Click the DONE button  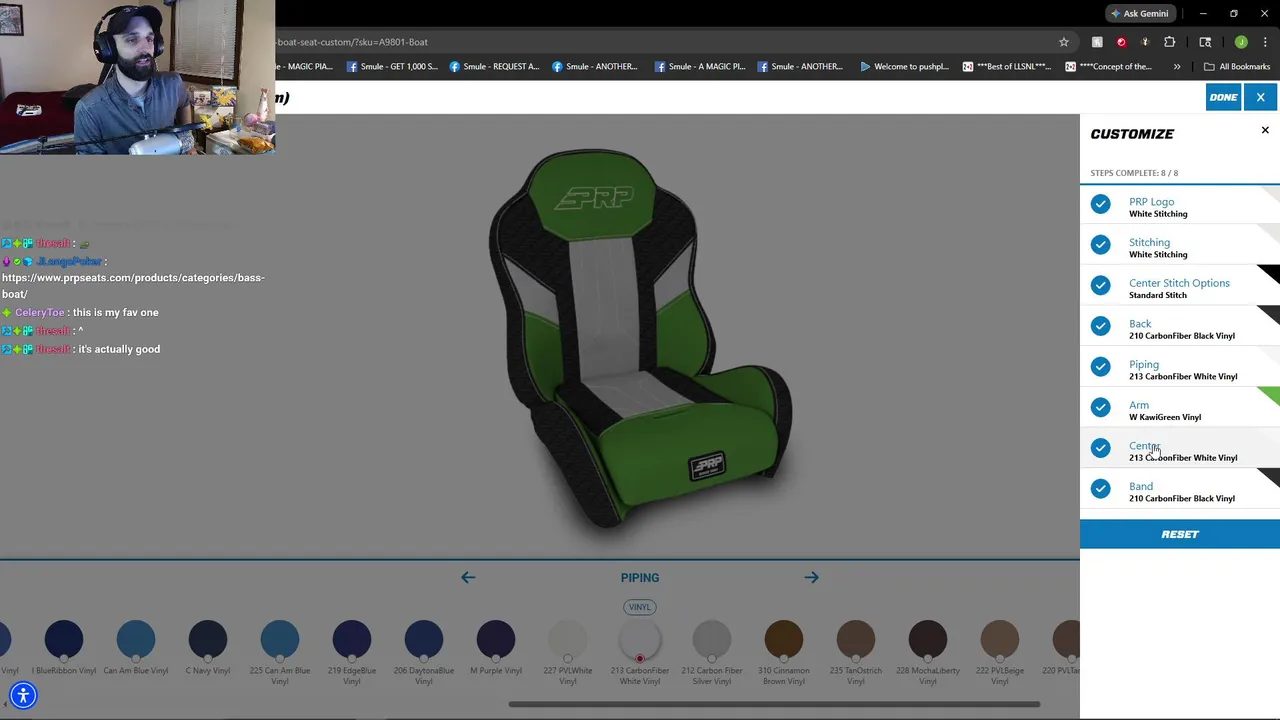click(x=1223, y=97)
